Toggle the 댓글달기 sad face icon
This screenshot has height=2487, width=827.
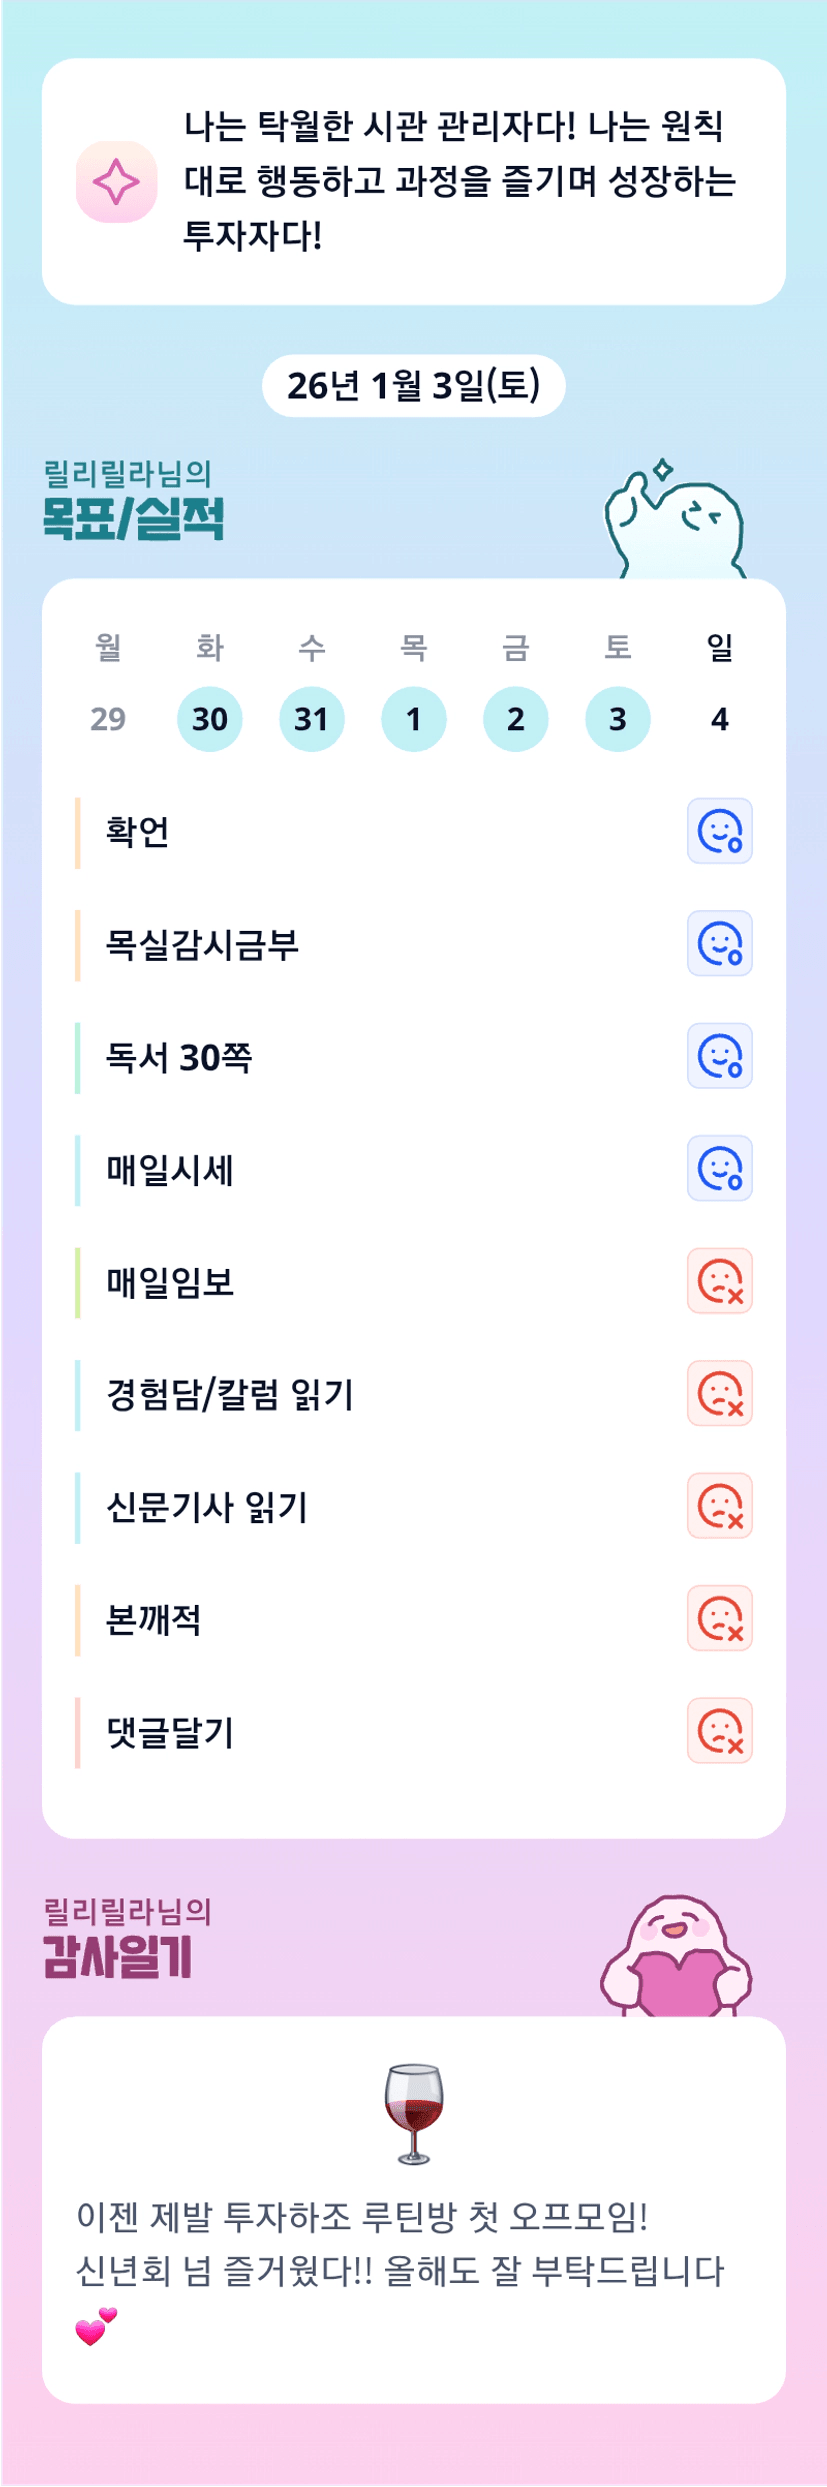(719, 1731)
